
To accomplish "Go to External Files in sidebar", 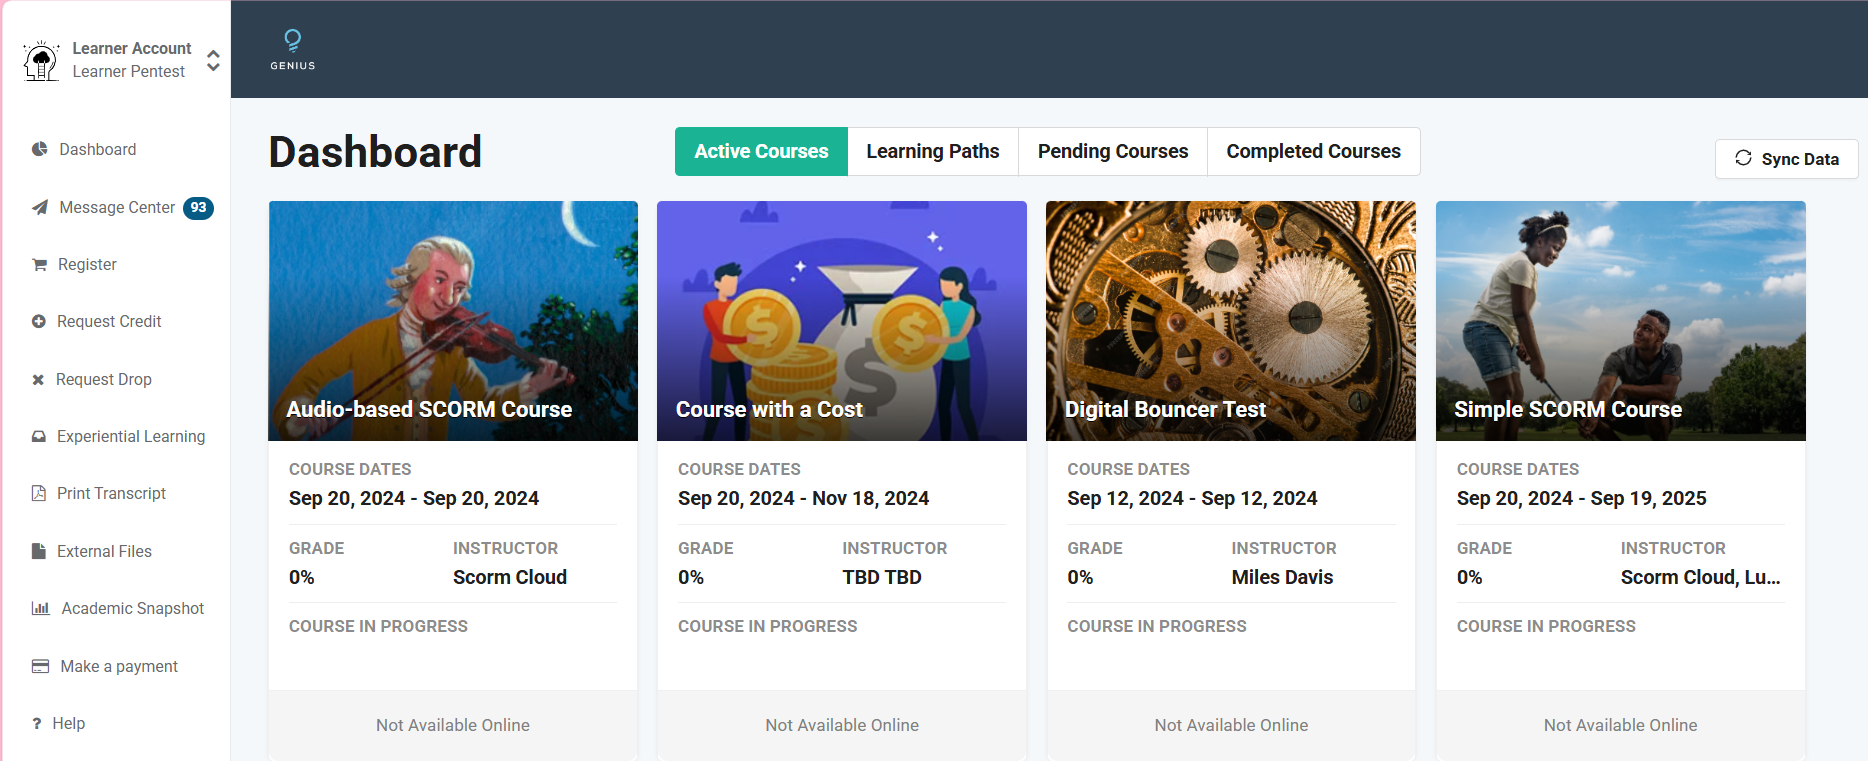I will 104,551.
